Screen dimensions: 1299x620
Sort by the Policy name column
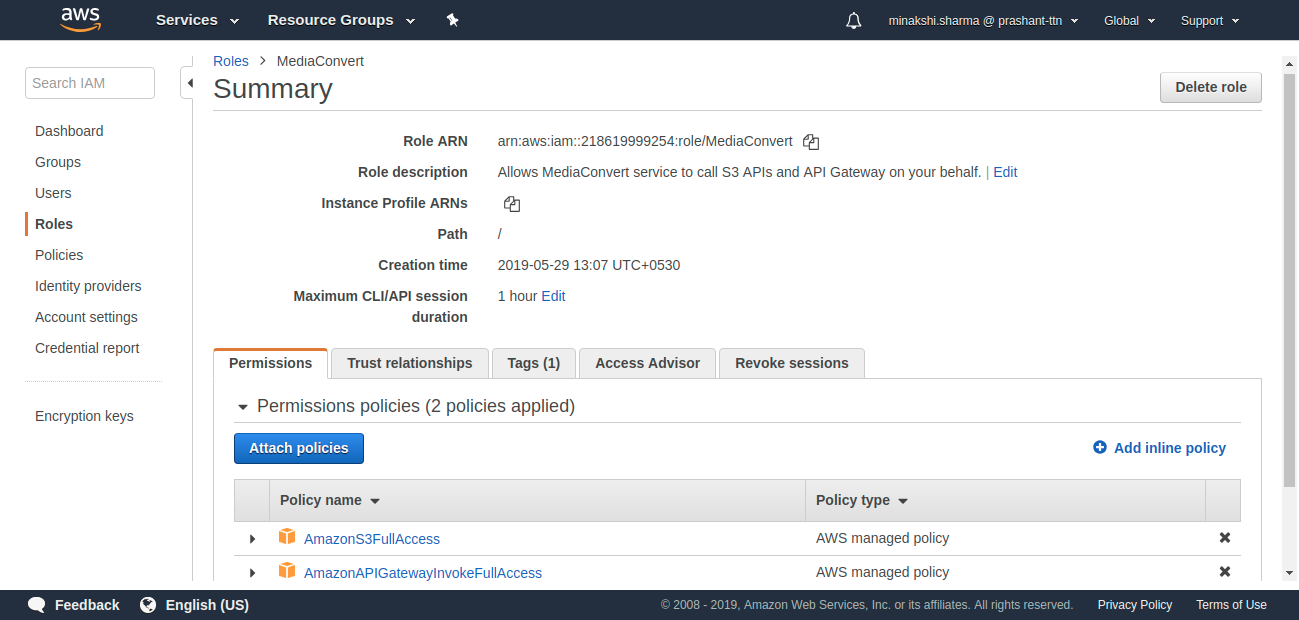[x=330, y=500]
